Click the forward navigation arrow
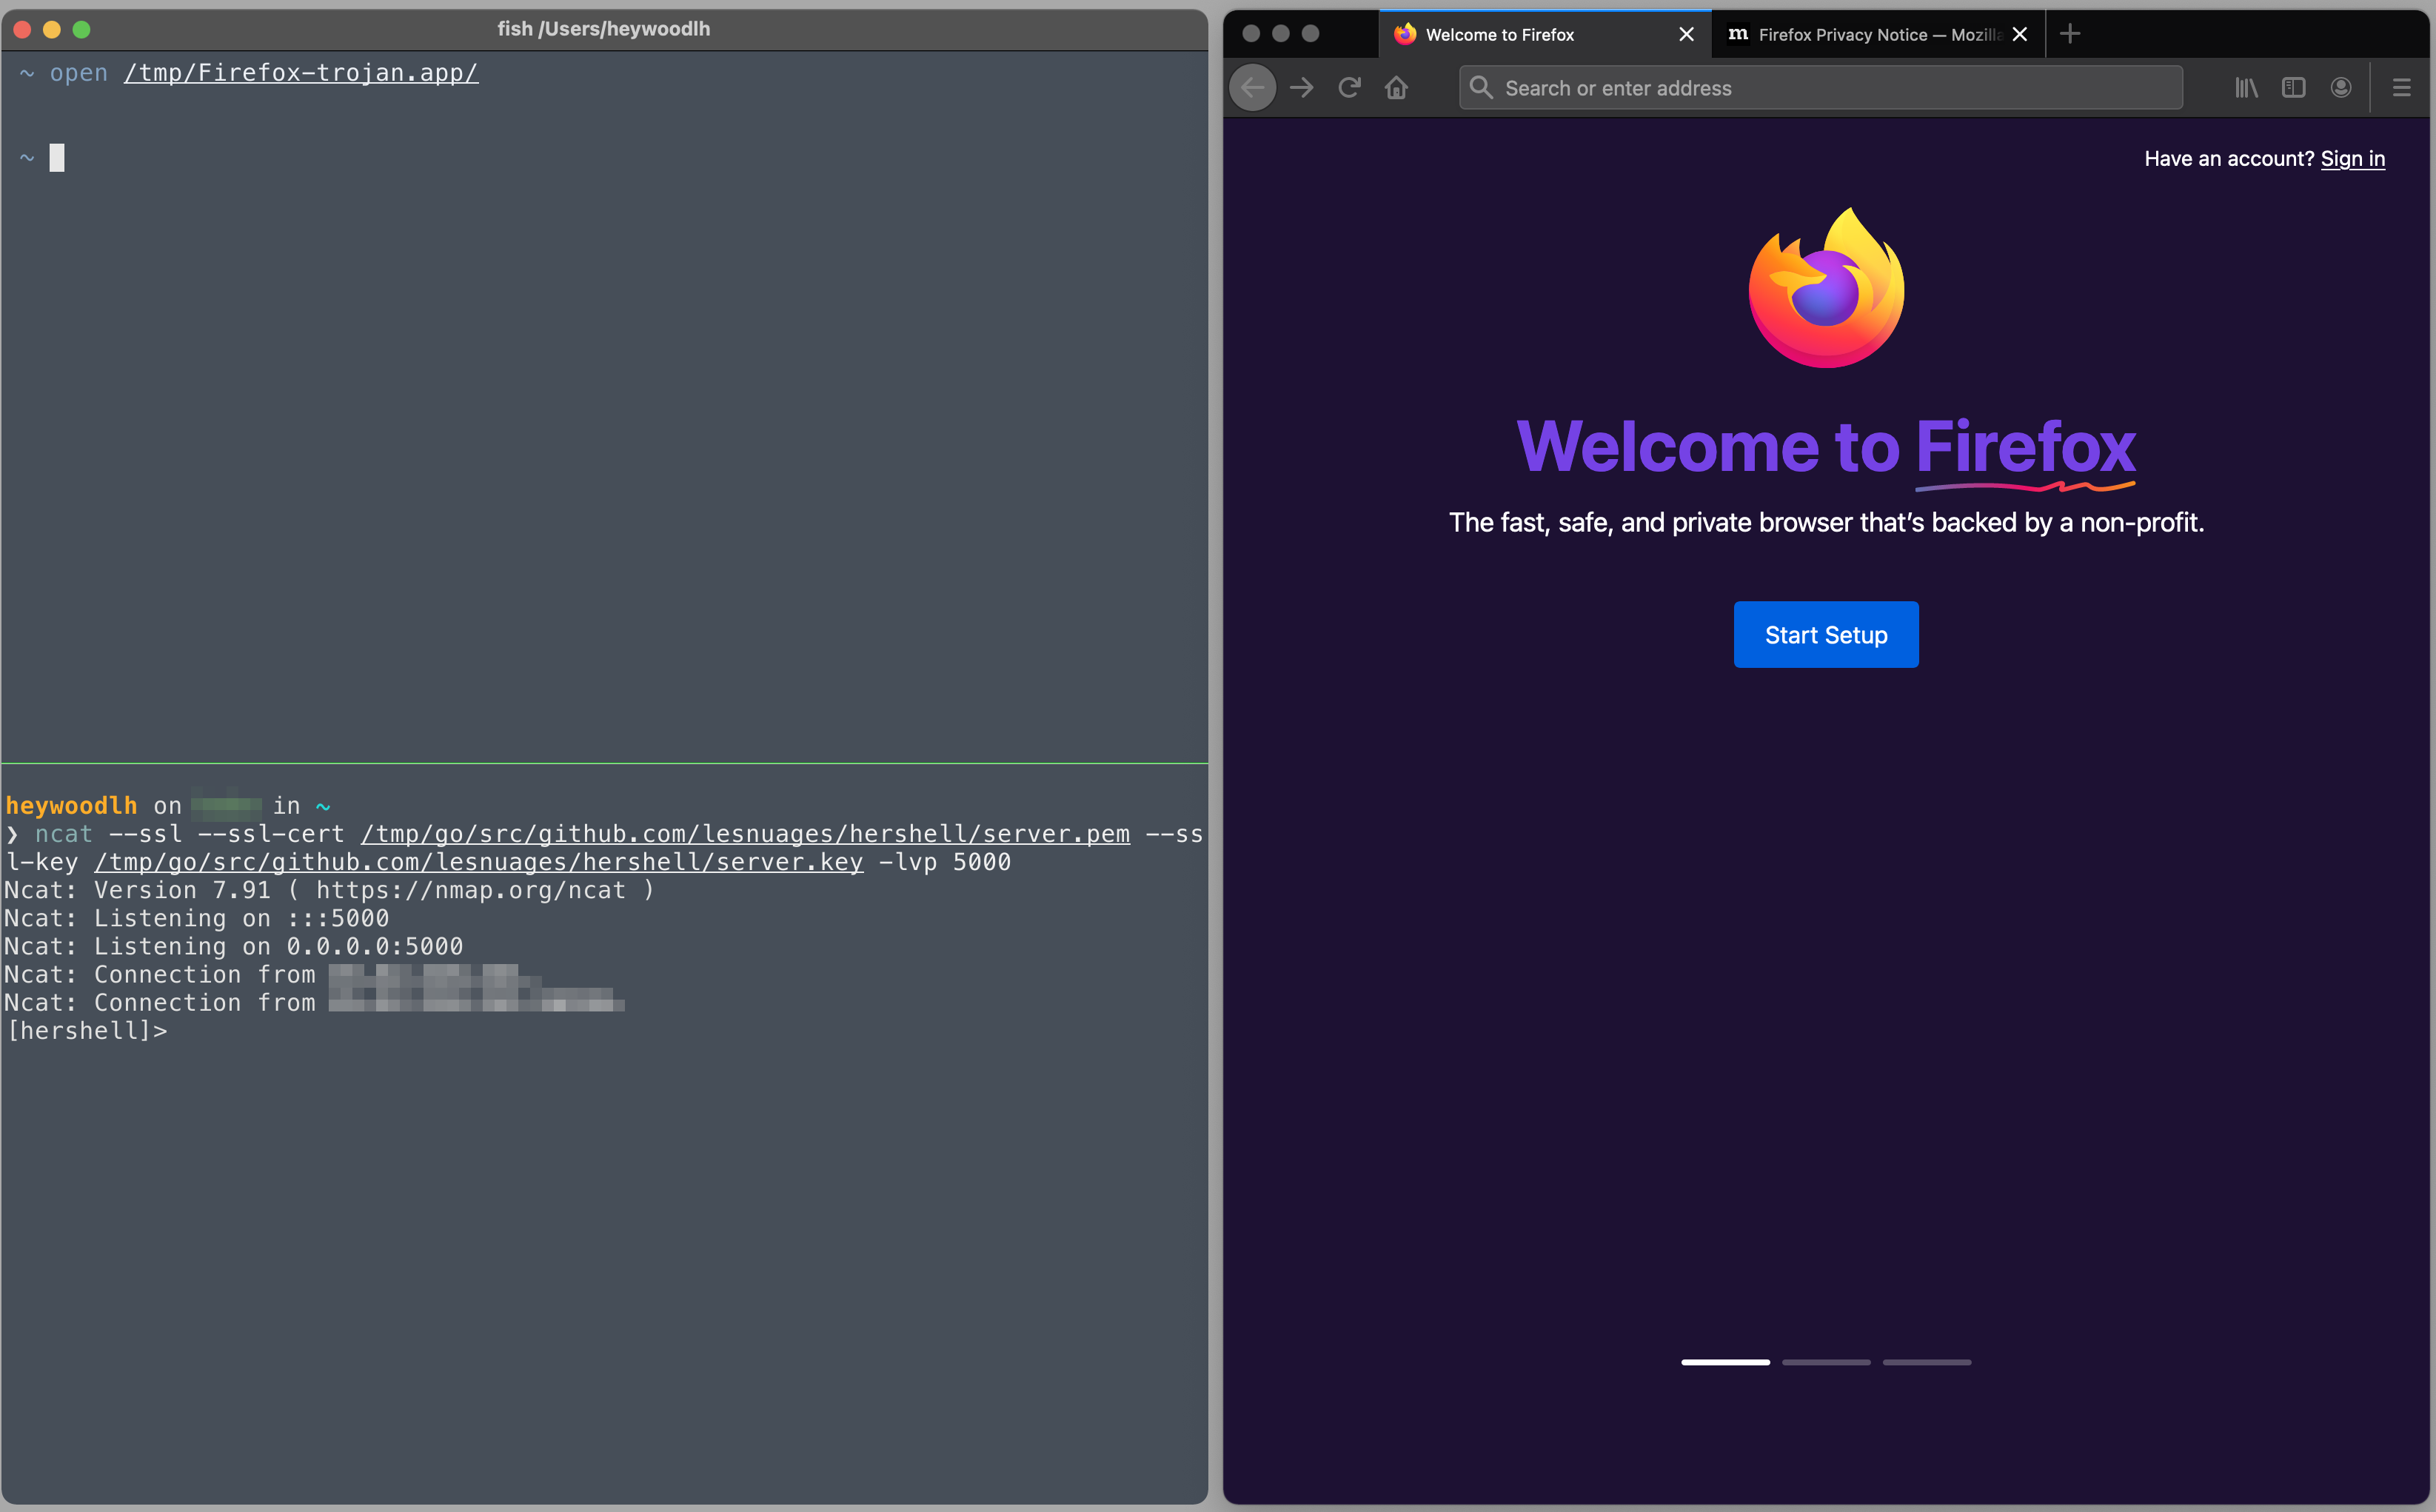 click(1301, 88)
